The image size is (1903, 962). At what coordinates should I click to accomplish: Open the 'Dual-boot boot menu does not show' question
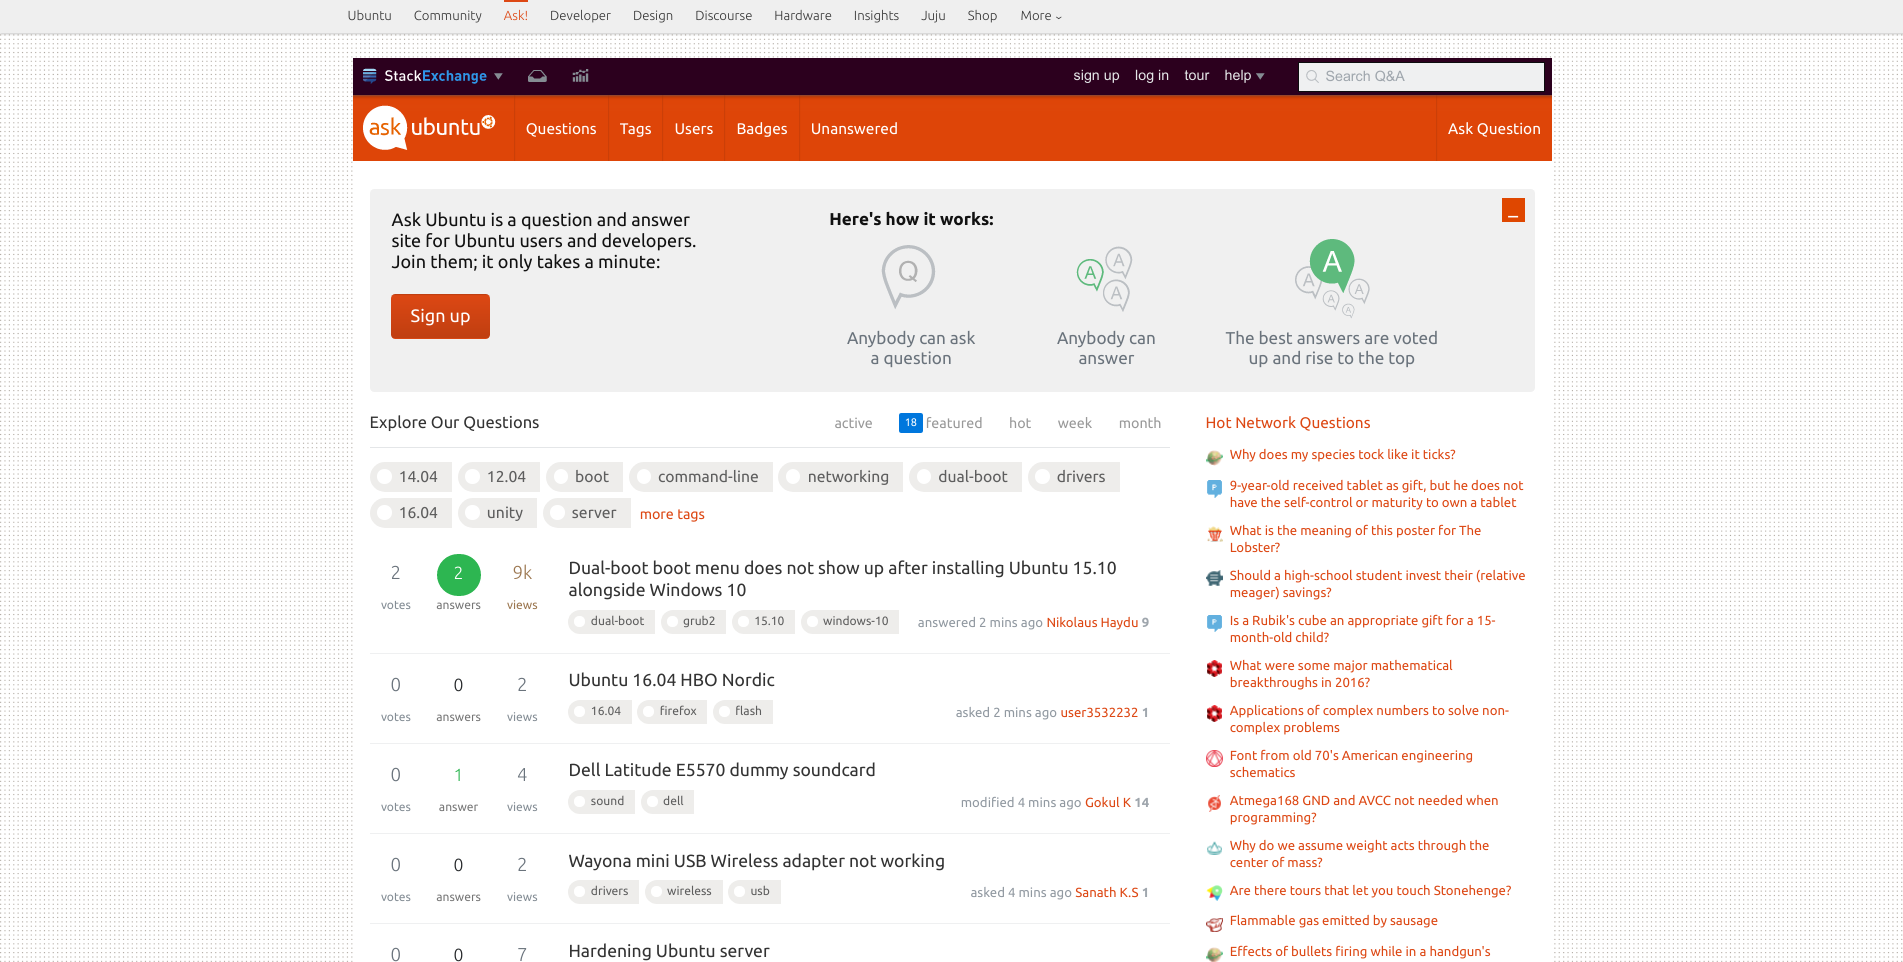[842, 579]
